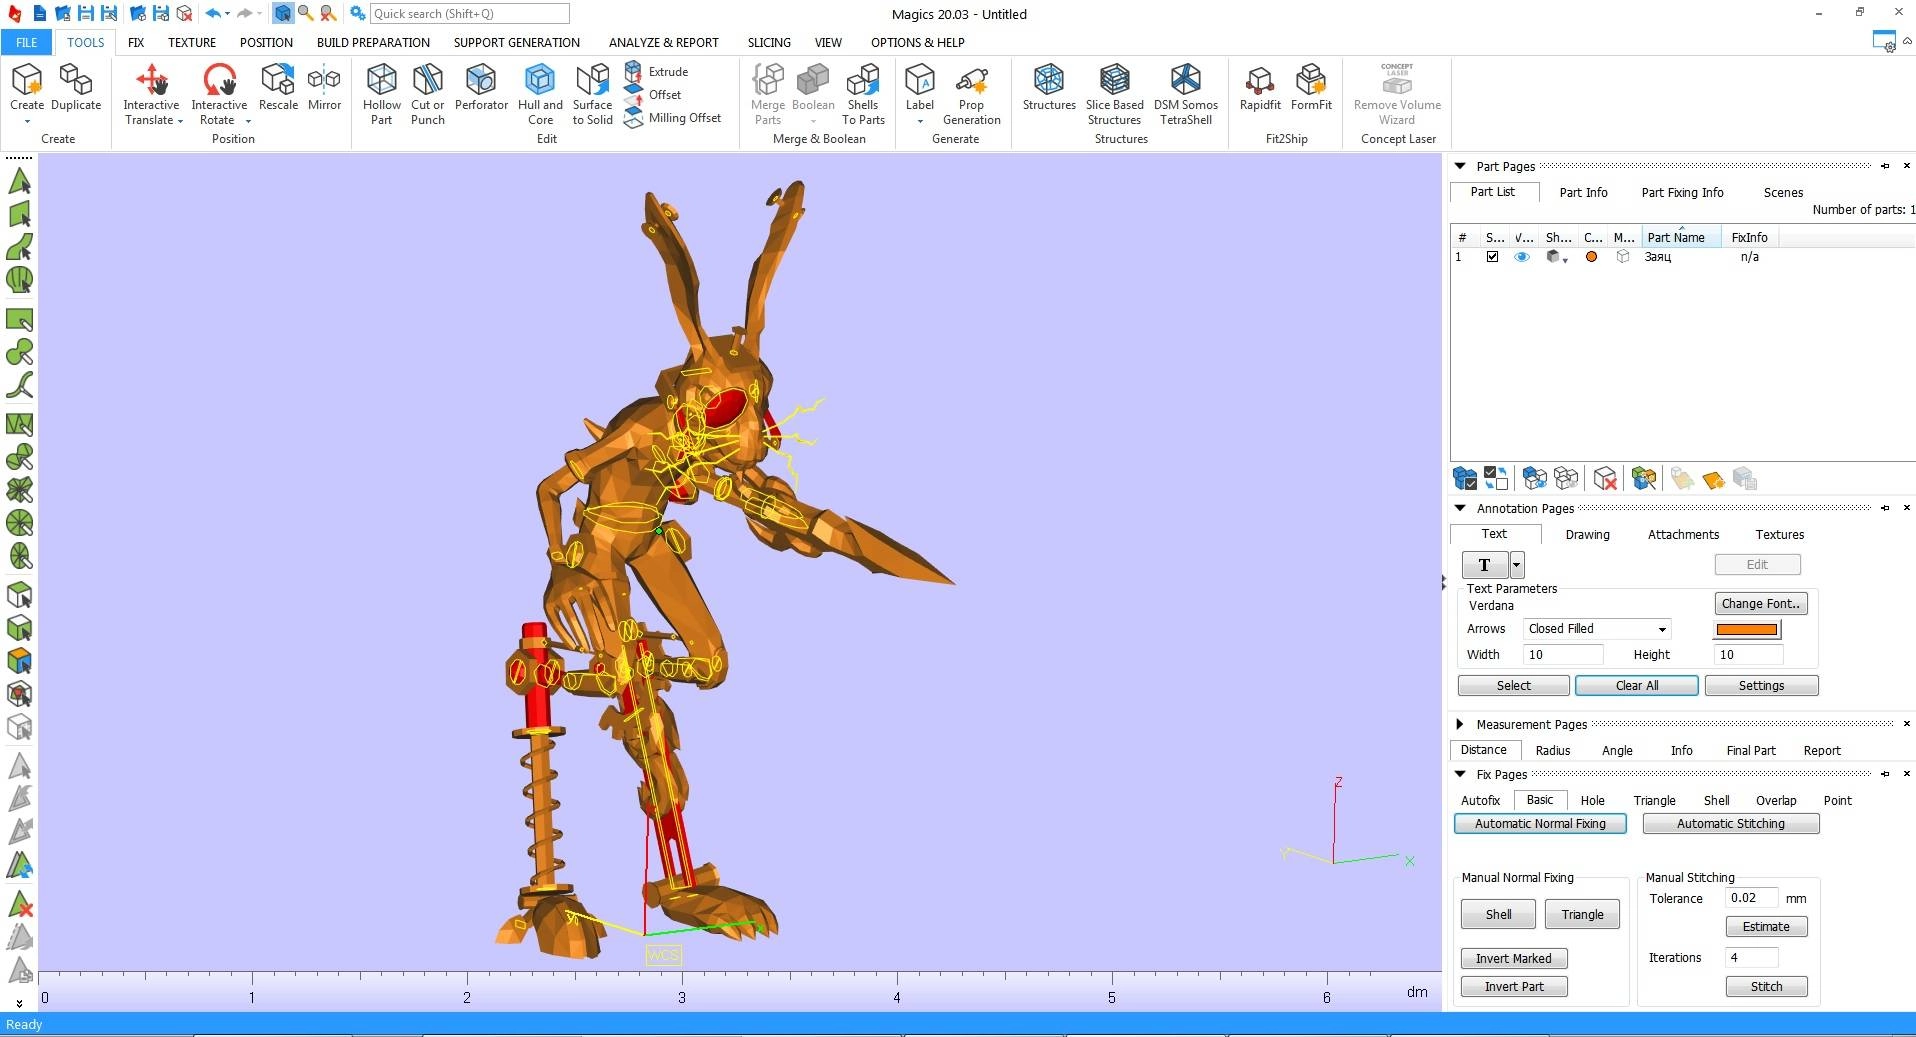This screenshot has width=1916, height=1037.
Task: Click the Automatic Normal Fixing button
Action: coord(1540,824)
